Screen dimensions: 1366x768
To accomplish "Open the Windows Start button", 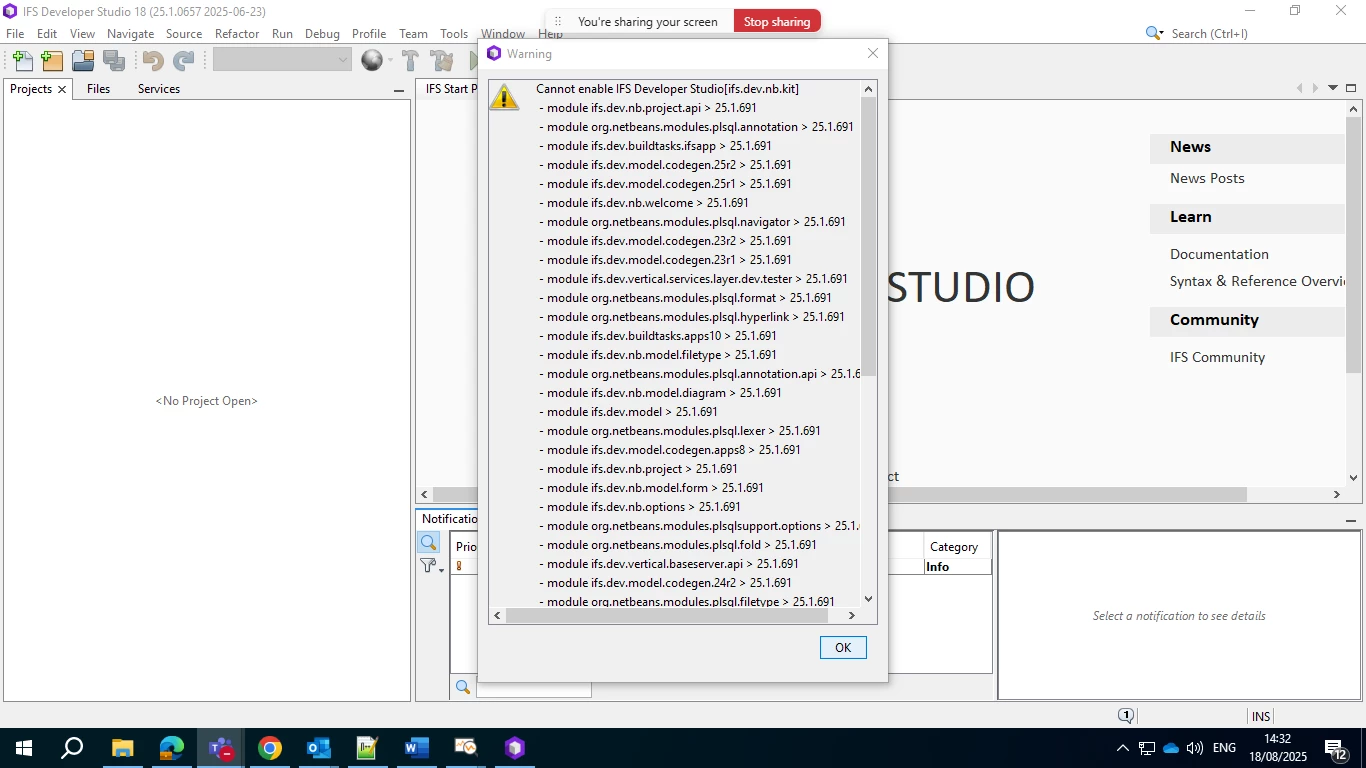I will coord(24,748).
